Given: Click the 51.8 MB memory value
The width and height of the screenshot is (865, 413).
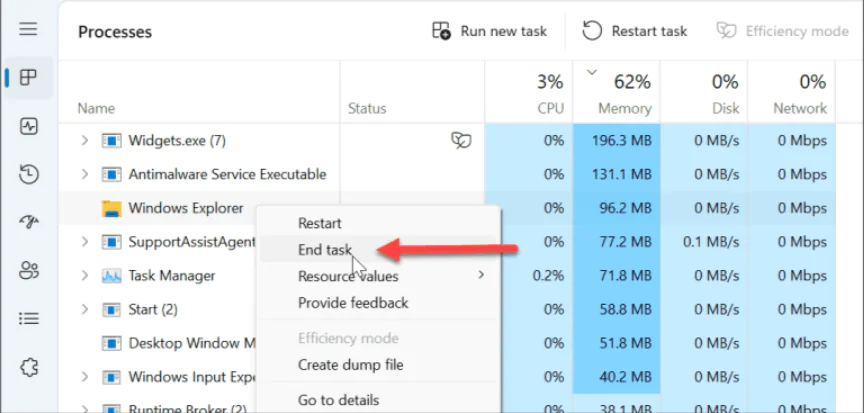Looking at the screenshot, I should click(x=625, y=343).
